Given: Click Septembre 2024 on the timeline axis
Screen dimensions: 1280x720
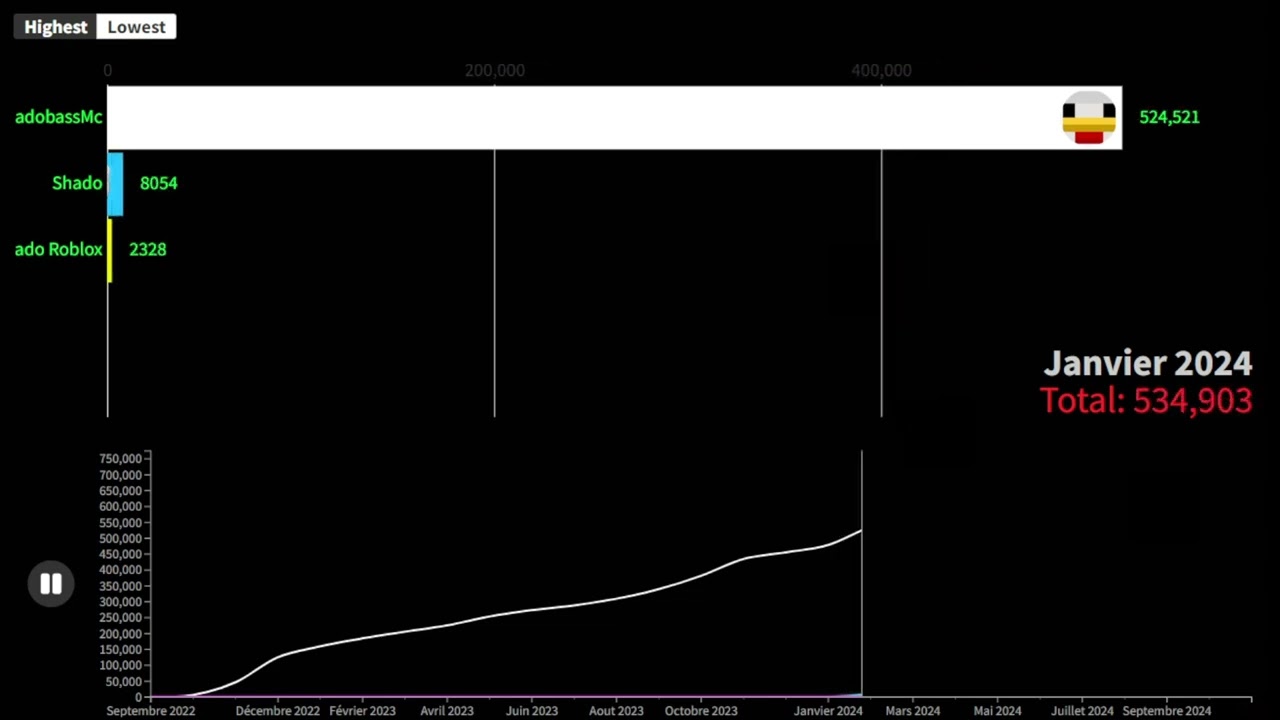Looking at the screenshot, I should tap(1167, 711).
